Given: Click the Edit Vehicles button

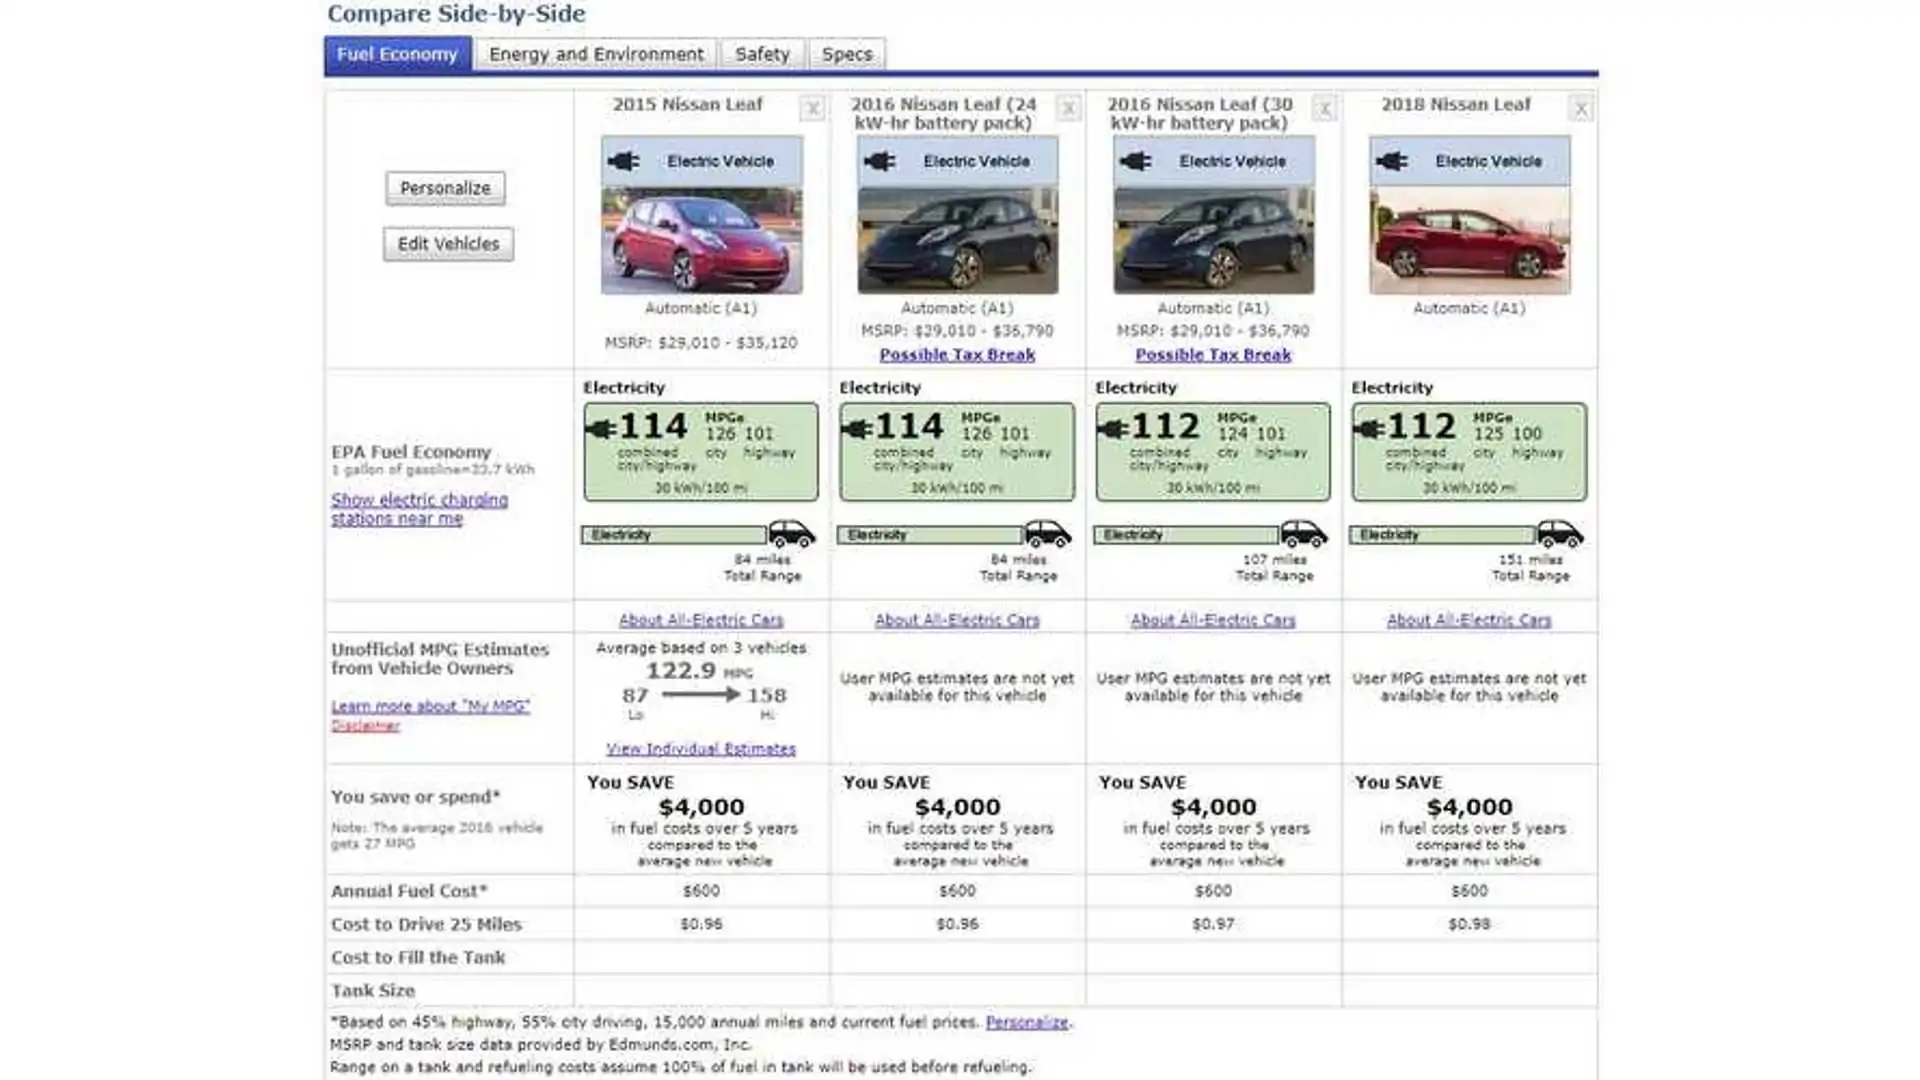Looking at the screenshot, I should click(448, 244).
